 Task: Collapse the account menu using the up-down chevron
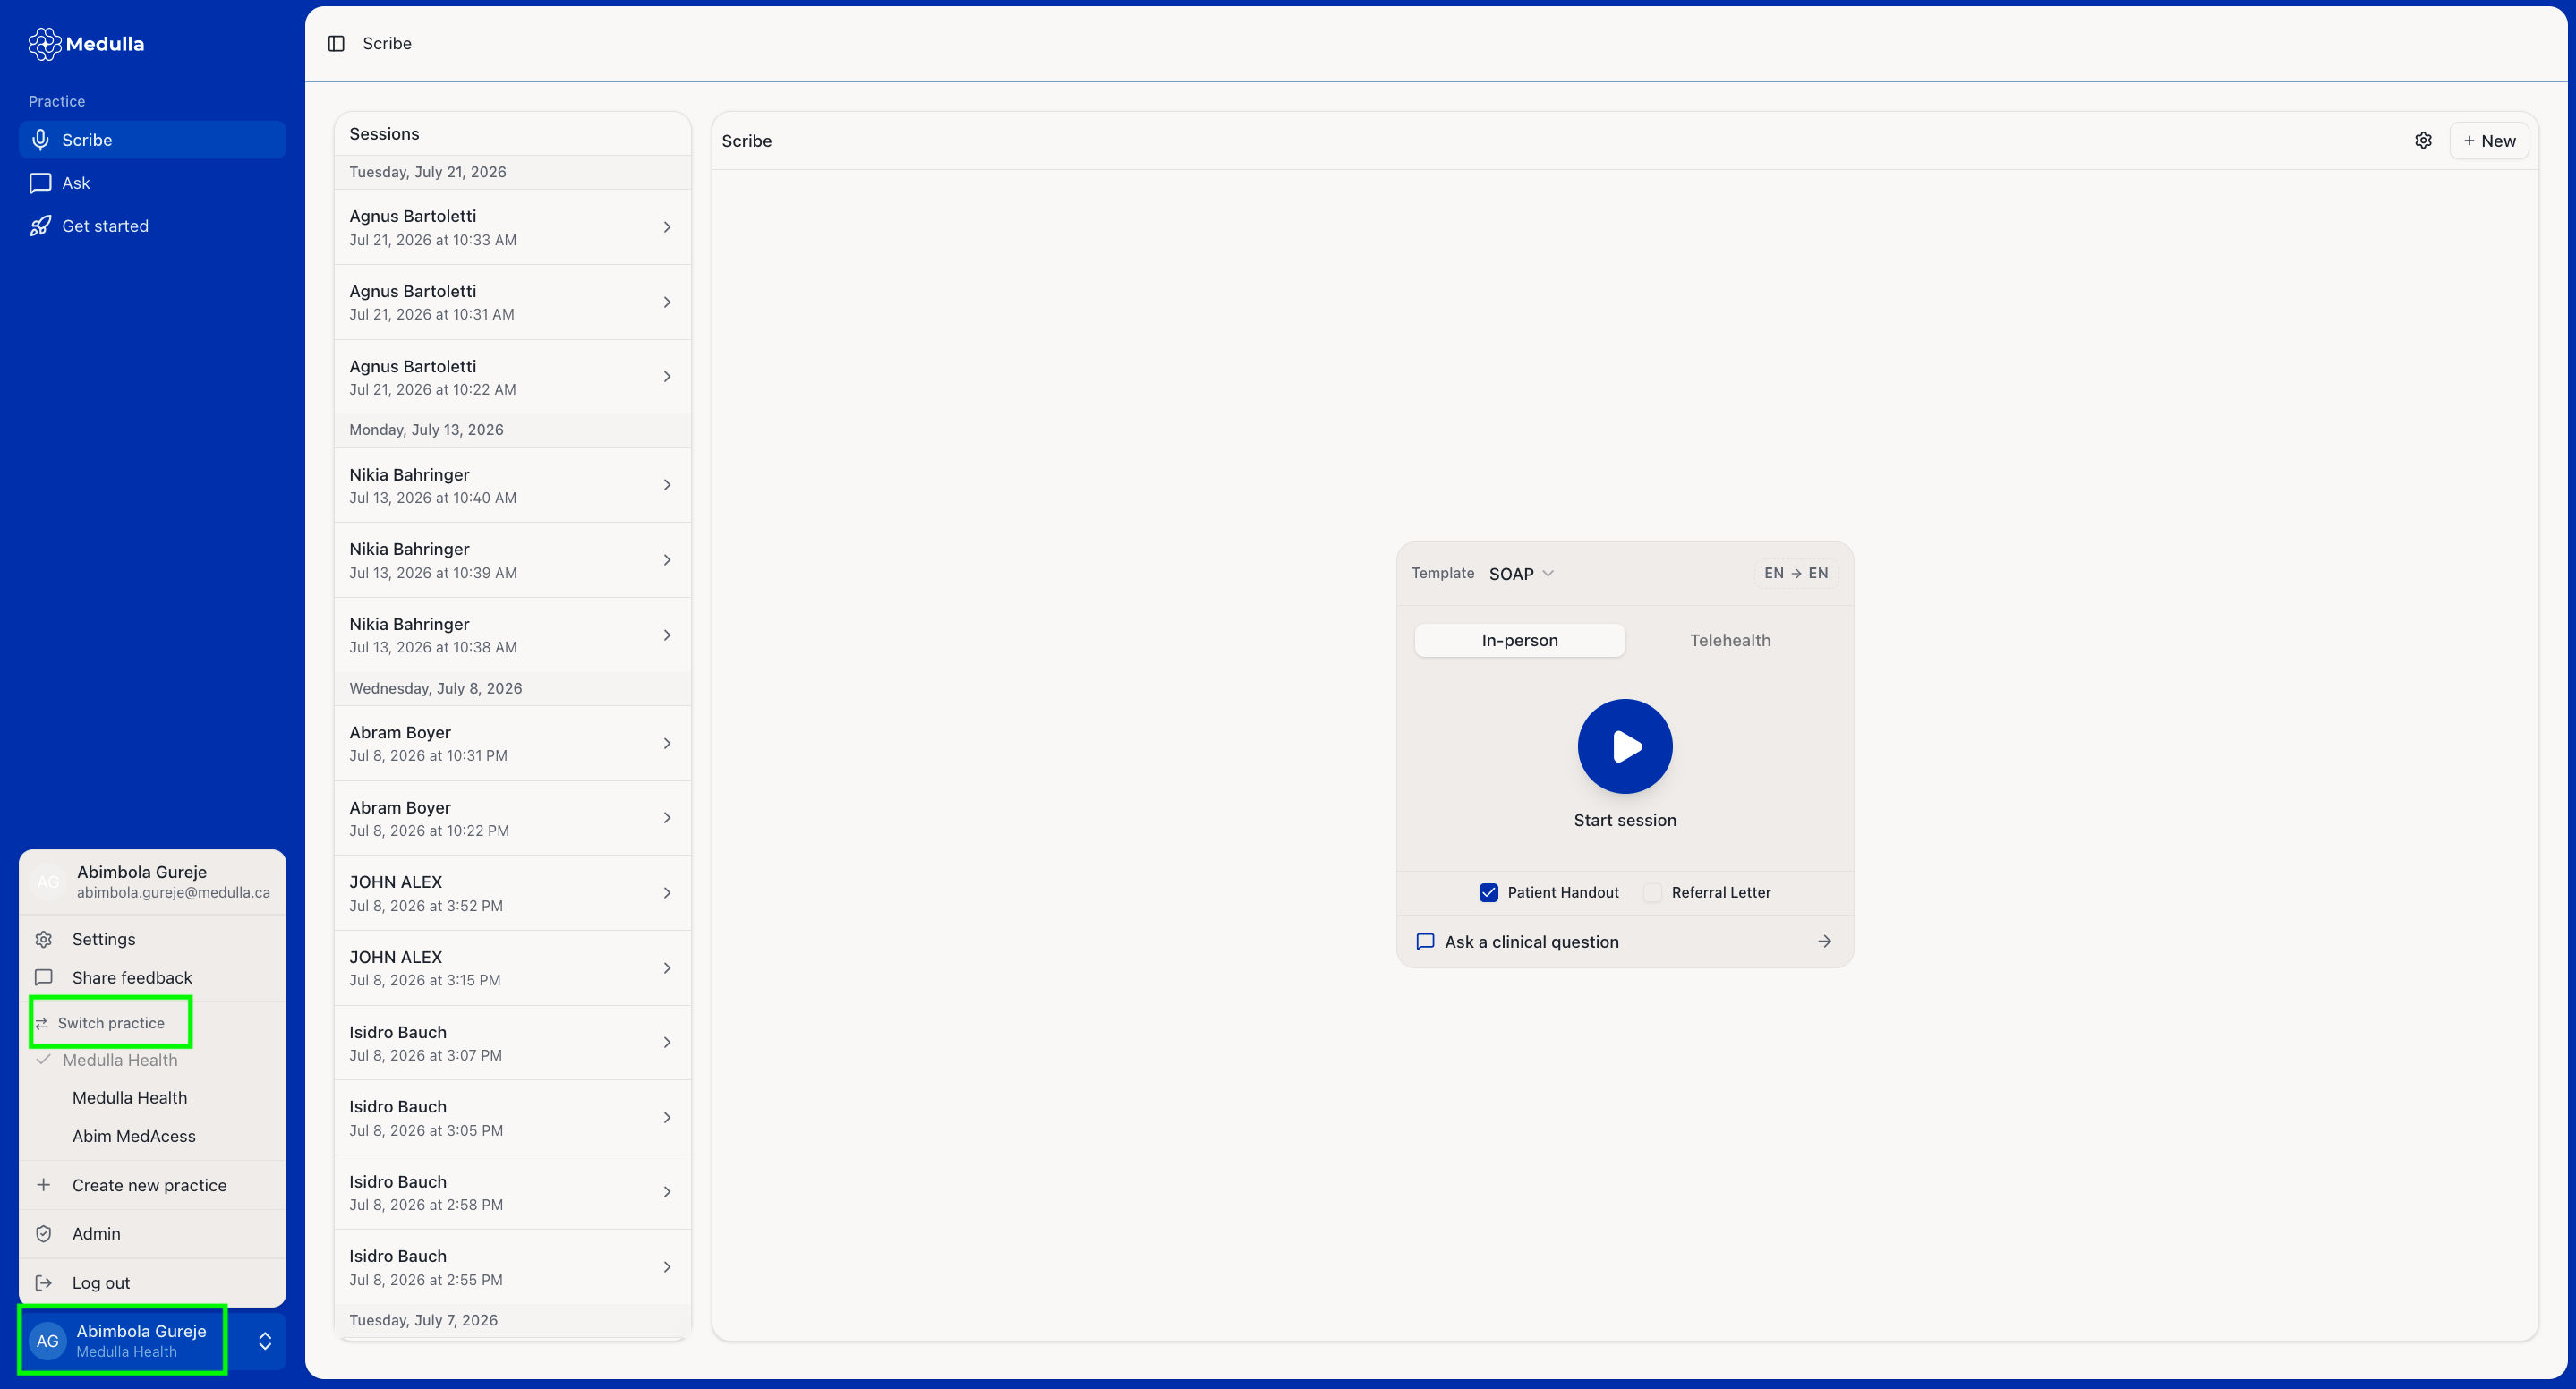click(265, 1341)
